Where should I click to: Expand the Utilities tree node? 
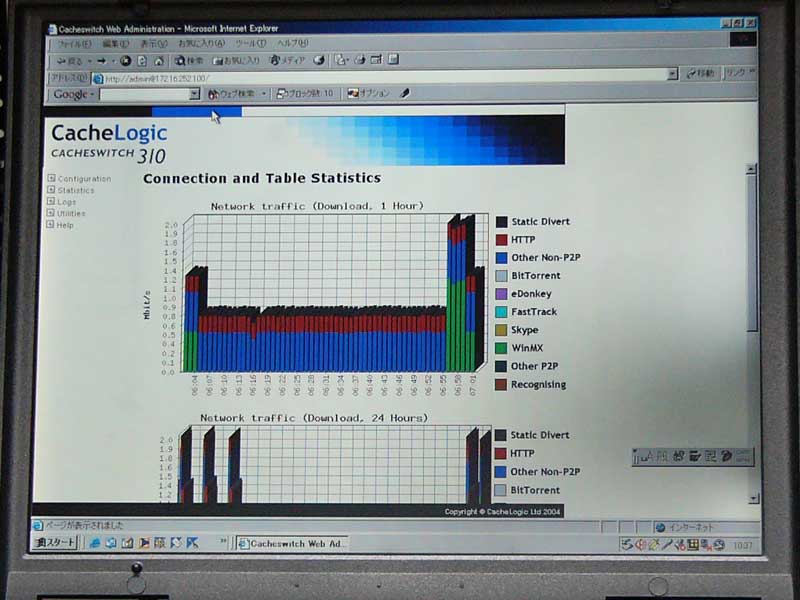click(51, 213)
